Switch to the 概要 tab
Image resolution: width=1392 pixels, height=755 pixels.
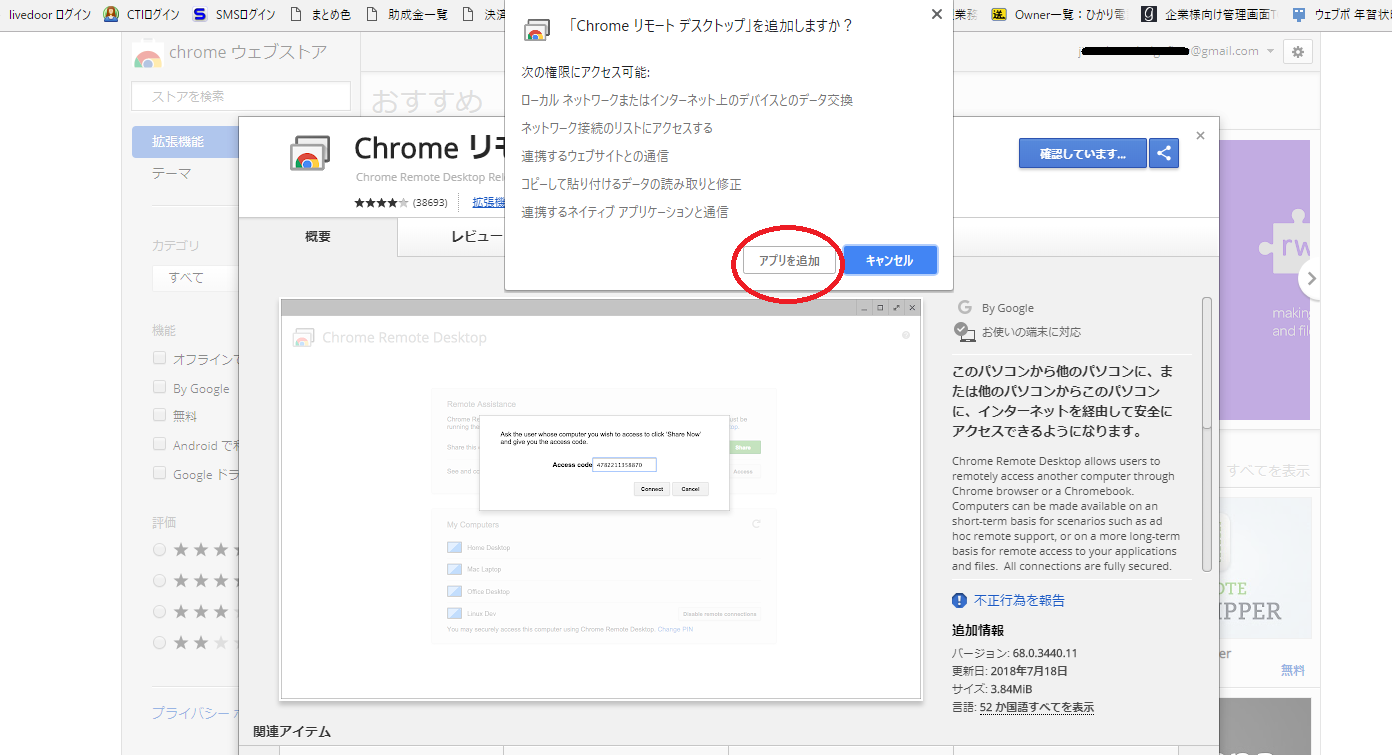tap(318, 236)
